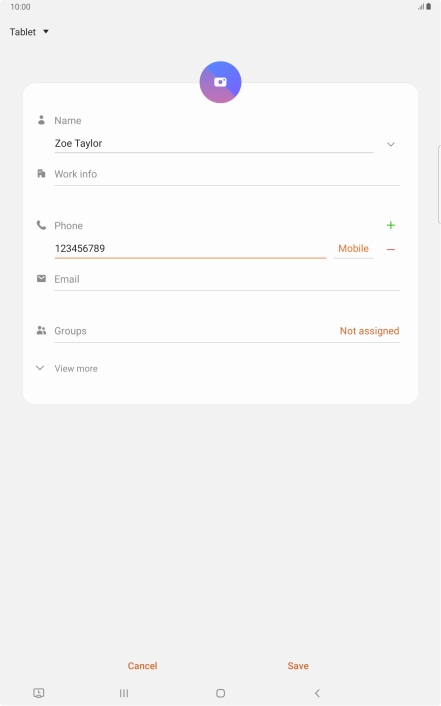Select the Not assigned groups option
This screenshot has width=441, height=706.
(x=369, y=331)
